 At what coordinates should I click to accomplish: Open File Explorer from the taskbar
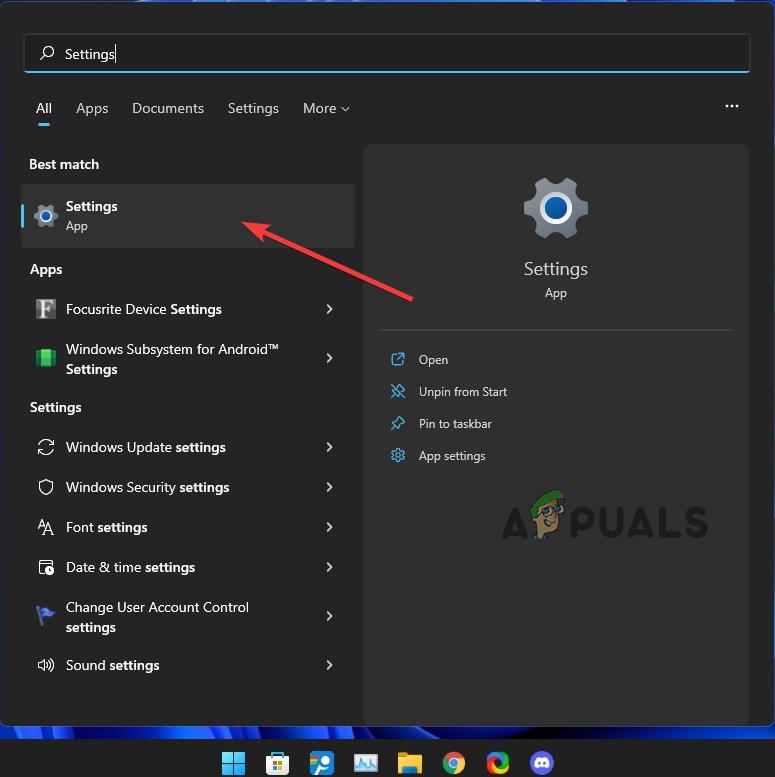click(410, 763)
